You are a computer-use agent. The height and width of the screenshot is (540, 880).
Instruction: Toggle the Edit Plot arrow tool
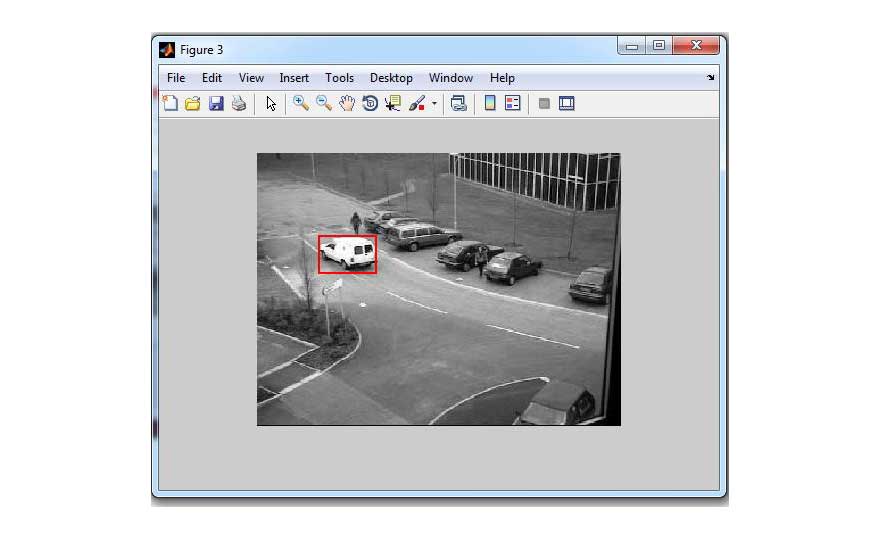(271, 103)
